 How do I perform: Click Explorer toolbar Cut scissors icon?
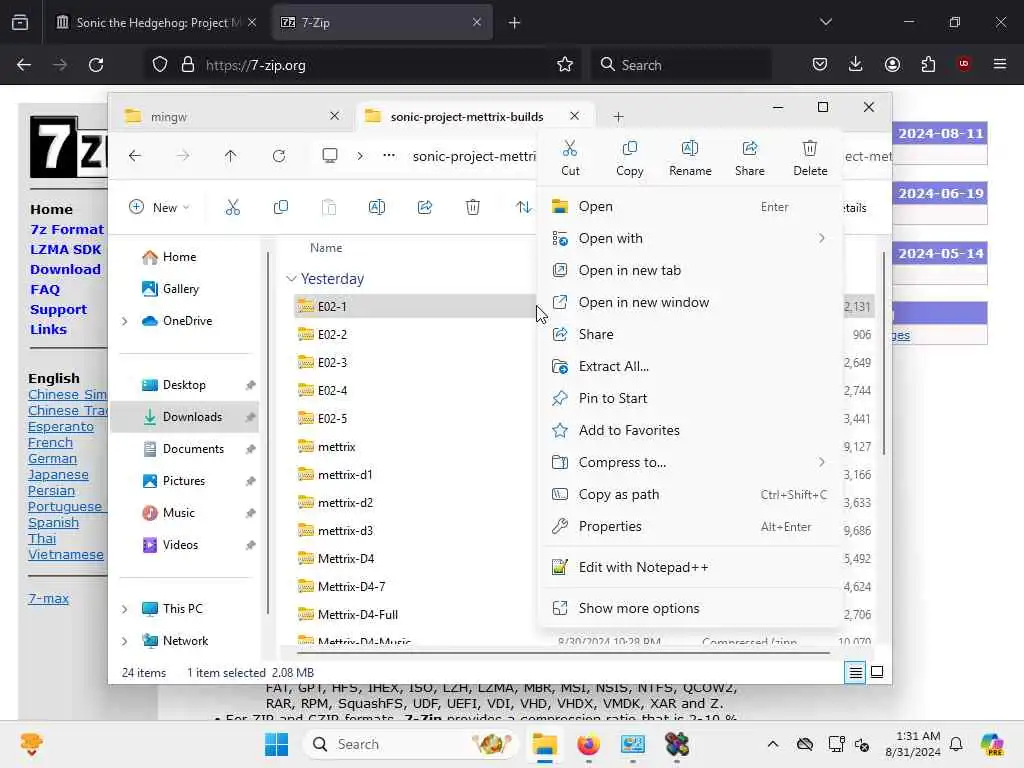click(232, 208)
